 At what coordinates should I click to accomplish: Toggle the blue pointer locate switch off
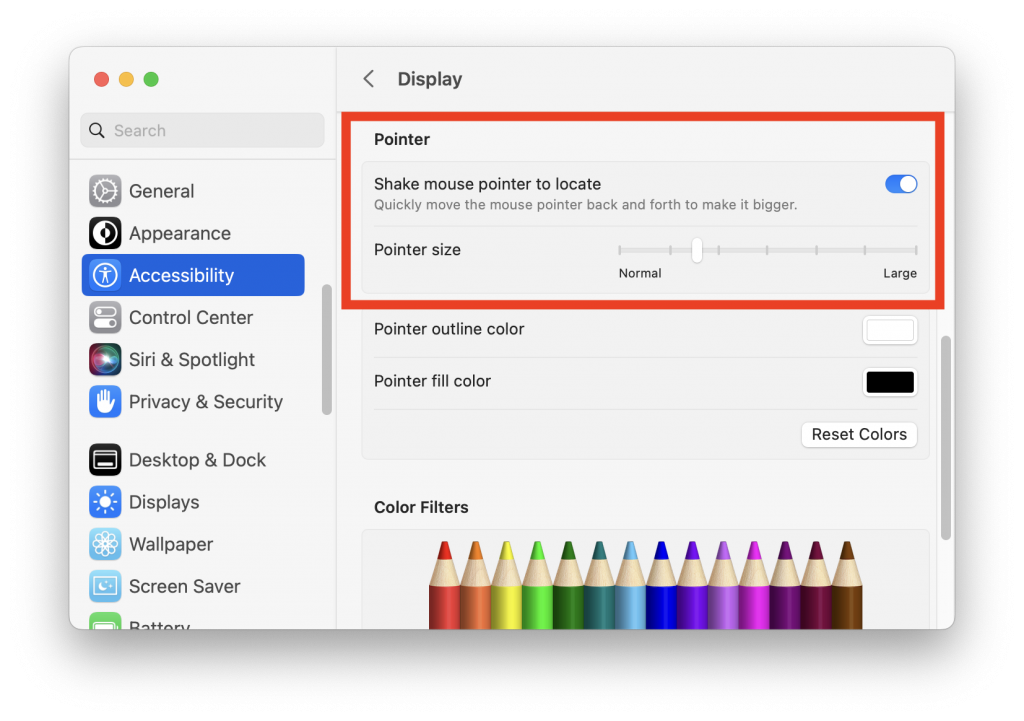(900, 184)
